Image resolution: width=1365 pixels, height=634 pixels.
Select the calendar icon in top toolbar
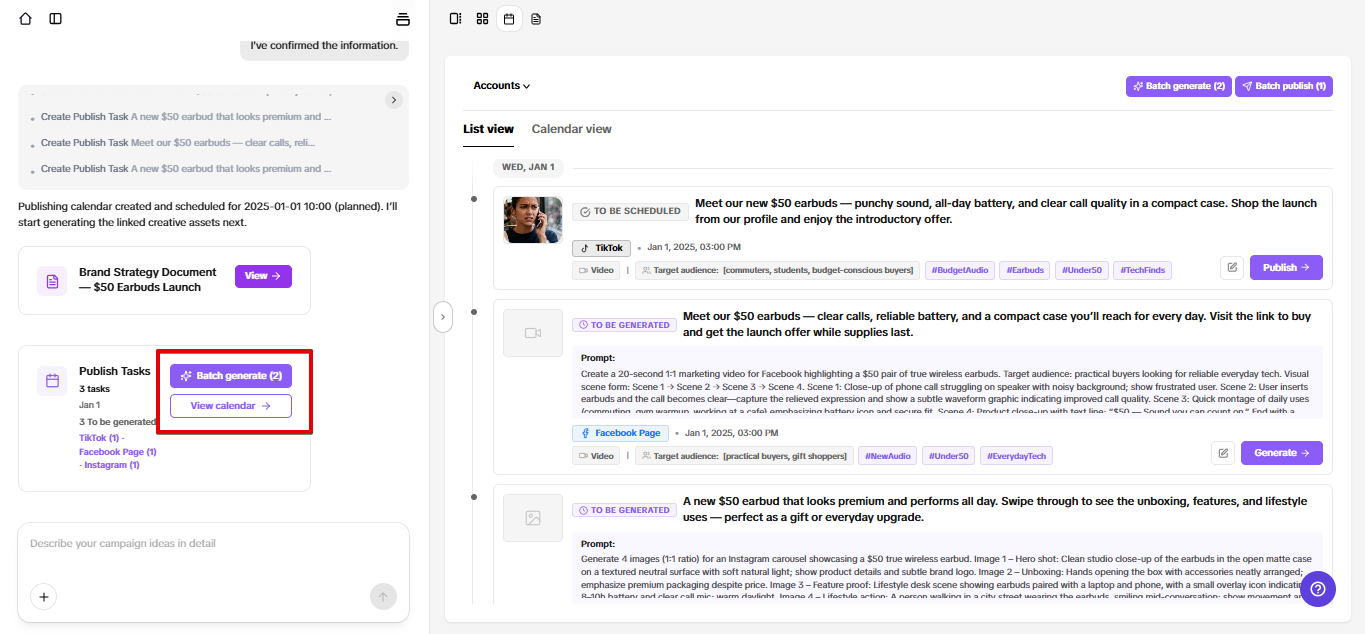tap(509, 19)
